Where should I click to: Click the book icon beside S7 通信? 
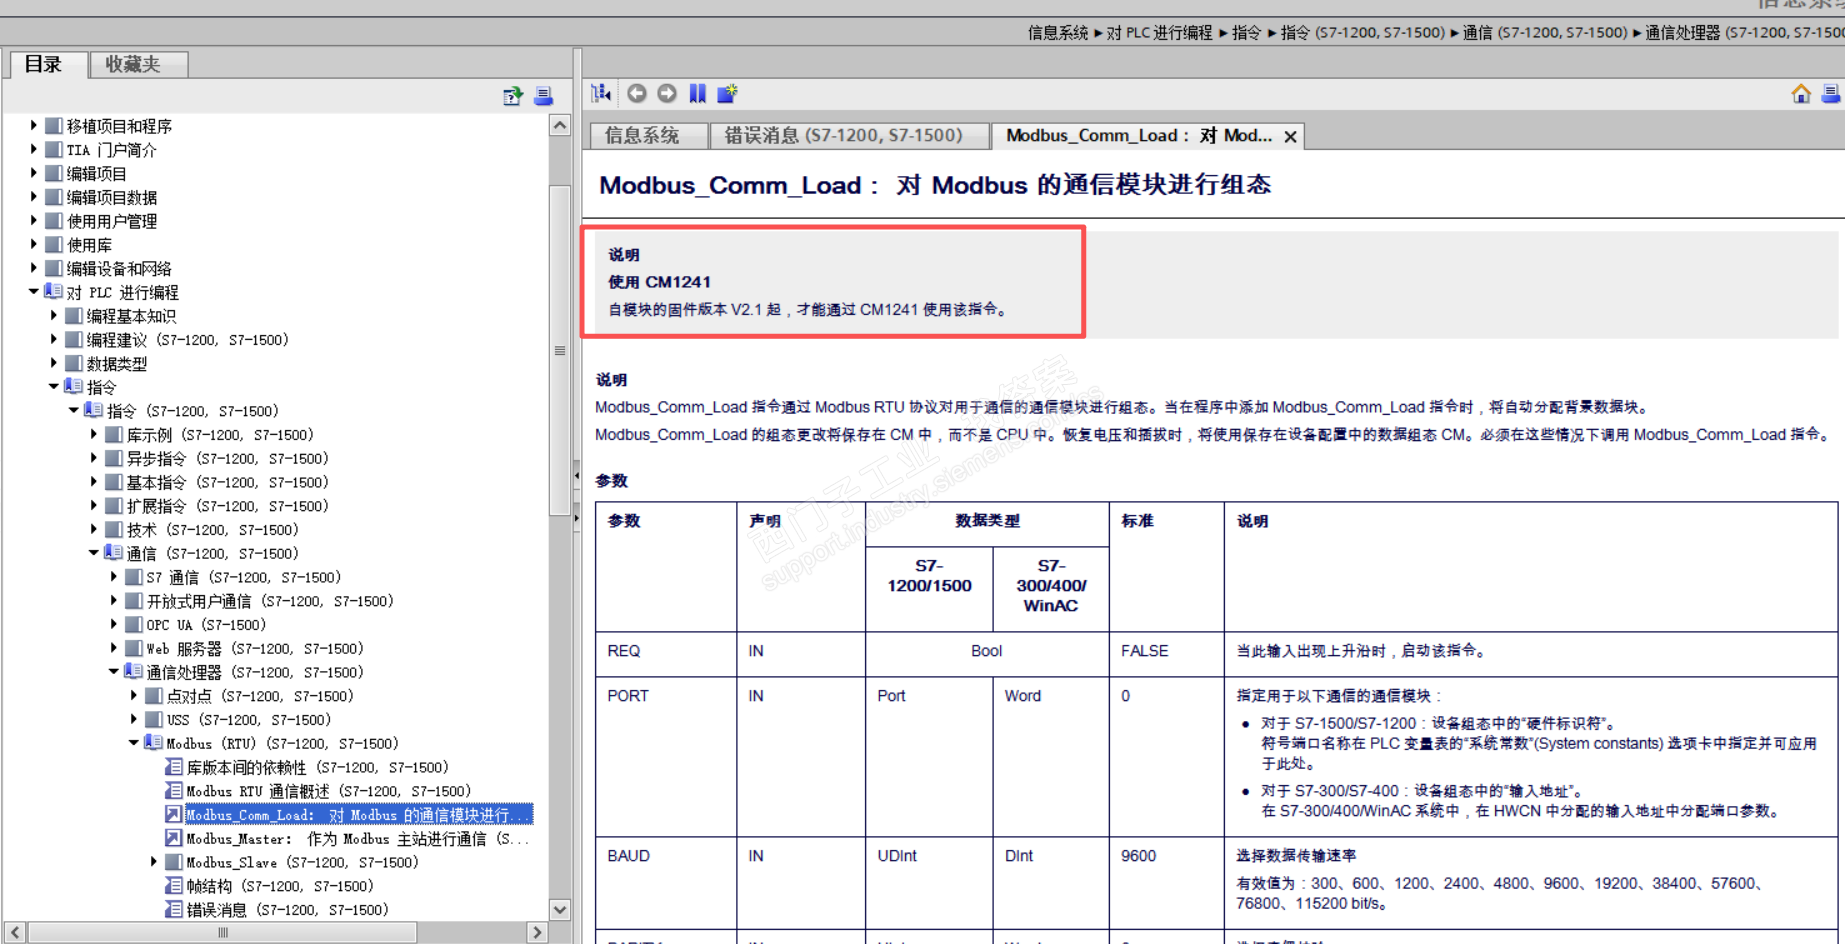tap(134, 577)
